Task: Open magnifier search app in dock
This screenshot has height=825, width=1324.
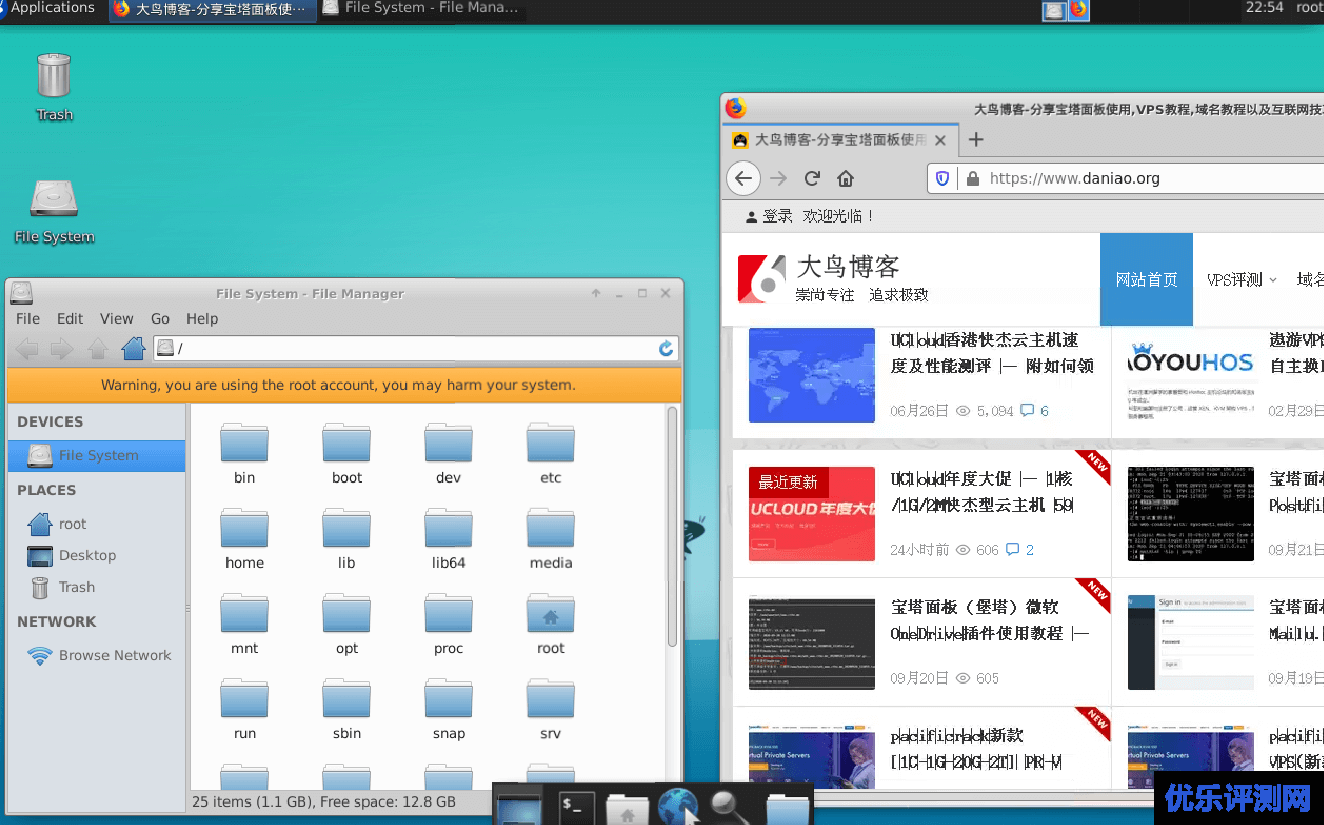Action: pos(730,806)
